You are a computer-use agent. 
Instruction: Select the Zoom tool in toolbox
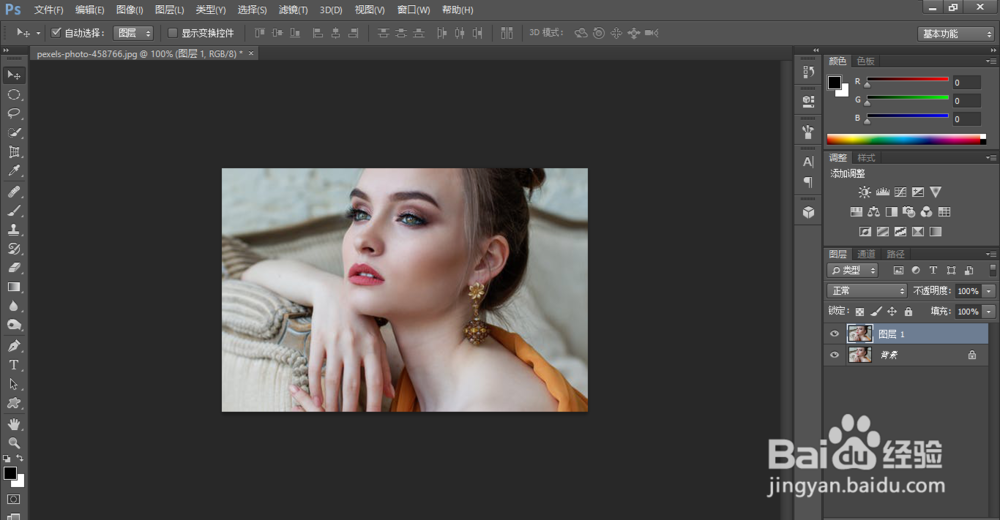point(14,442)
